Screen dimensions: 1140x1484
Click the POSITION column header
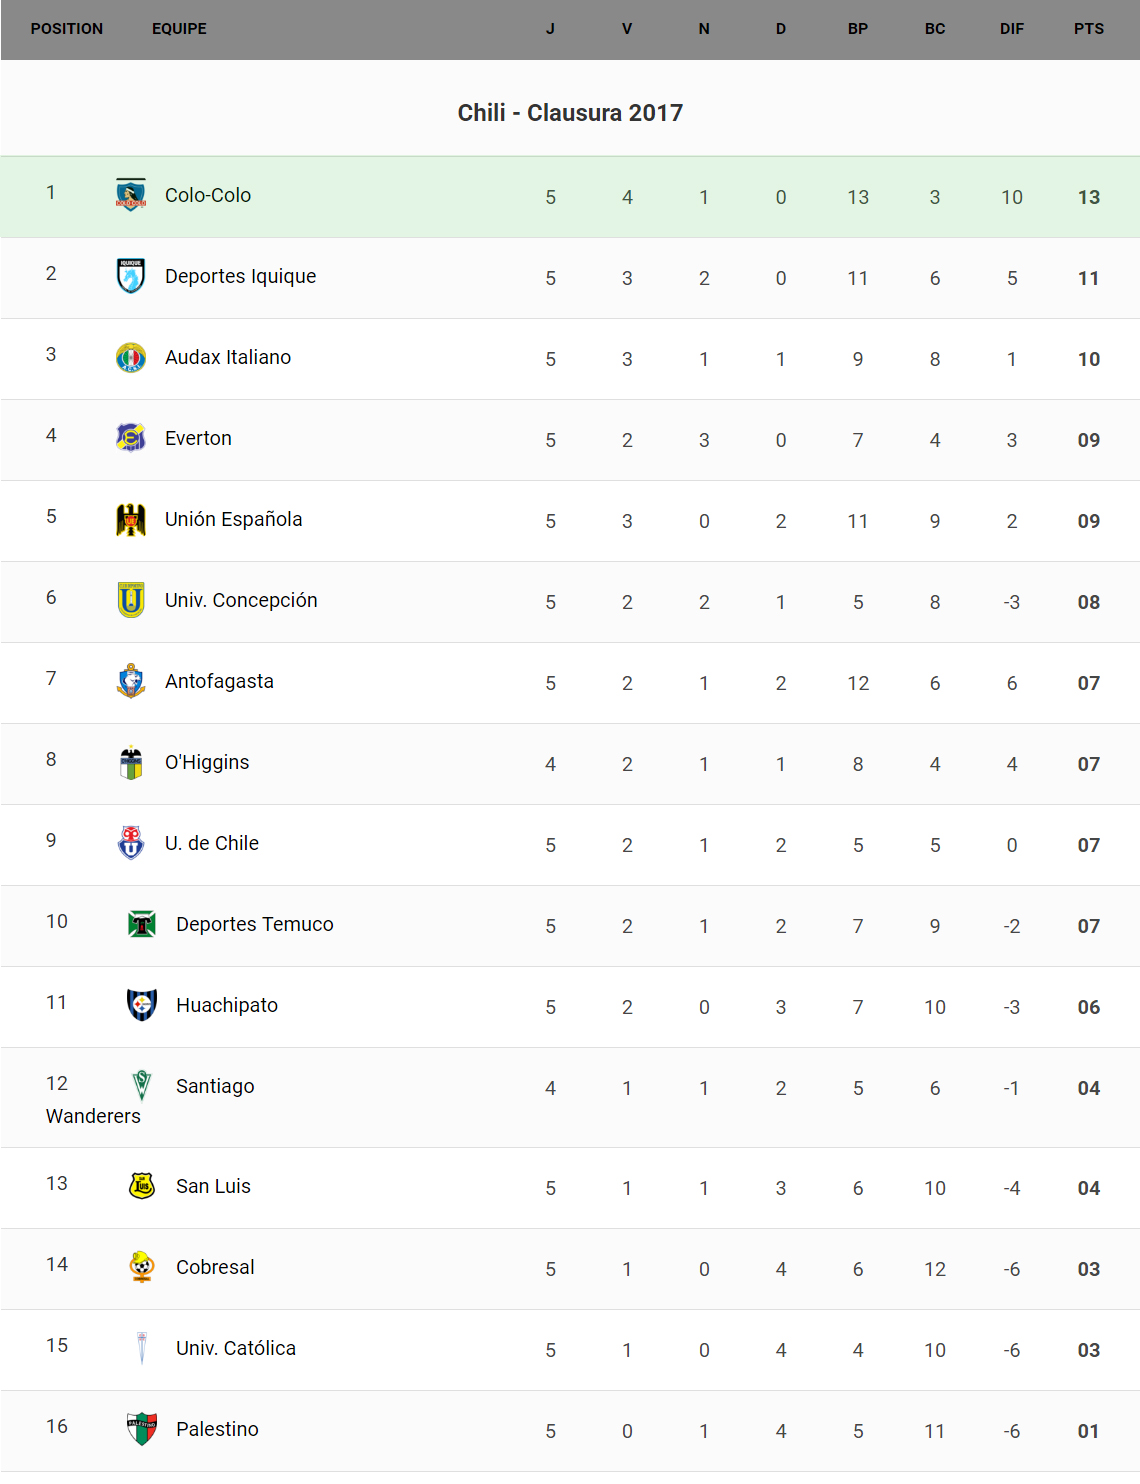67,29
